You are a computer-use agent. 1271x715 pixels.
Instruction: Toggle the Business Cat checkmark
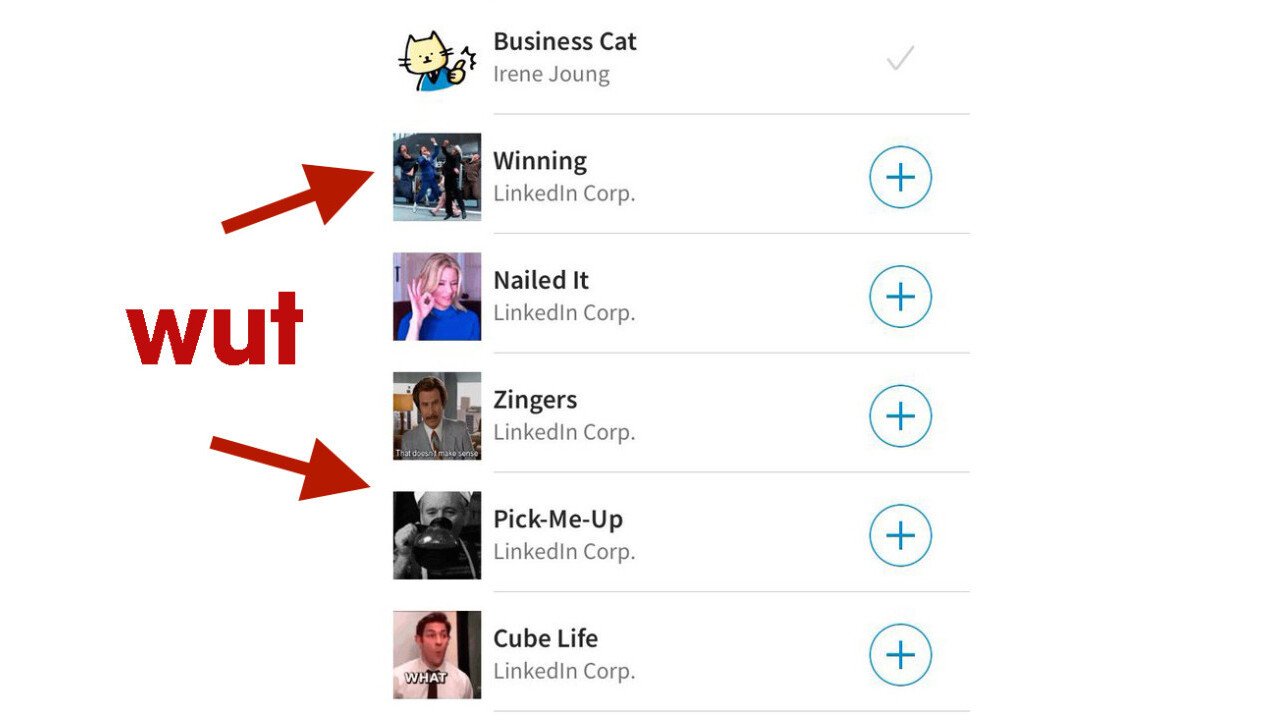click(900, 60)
